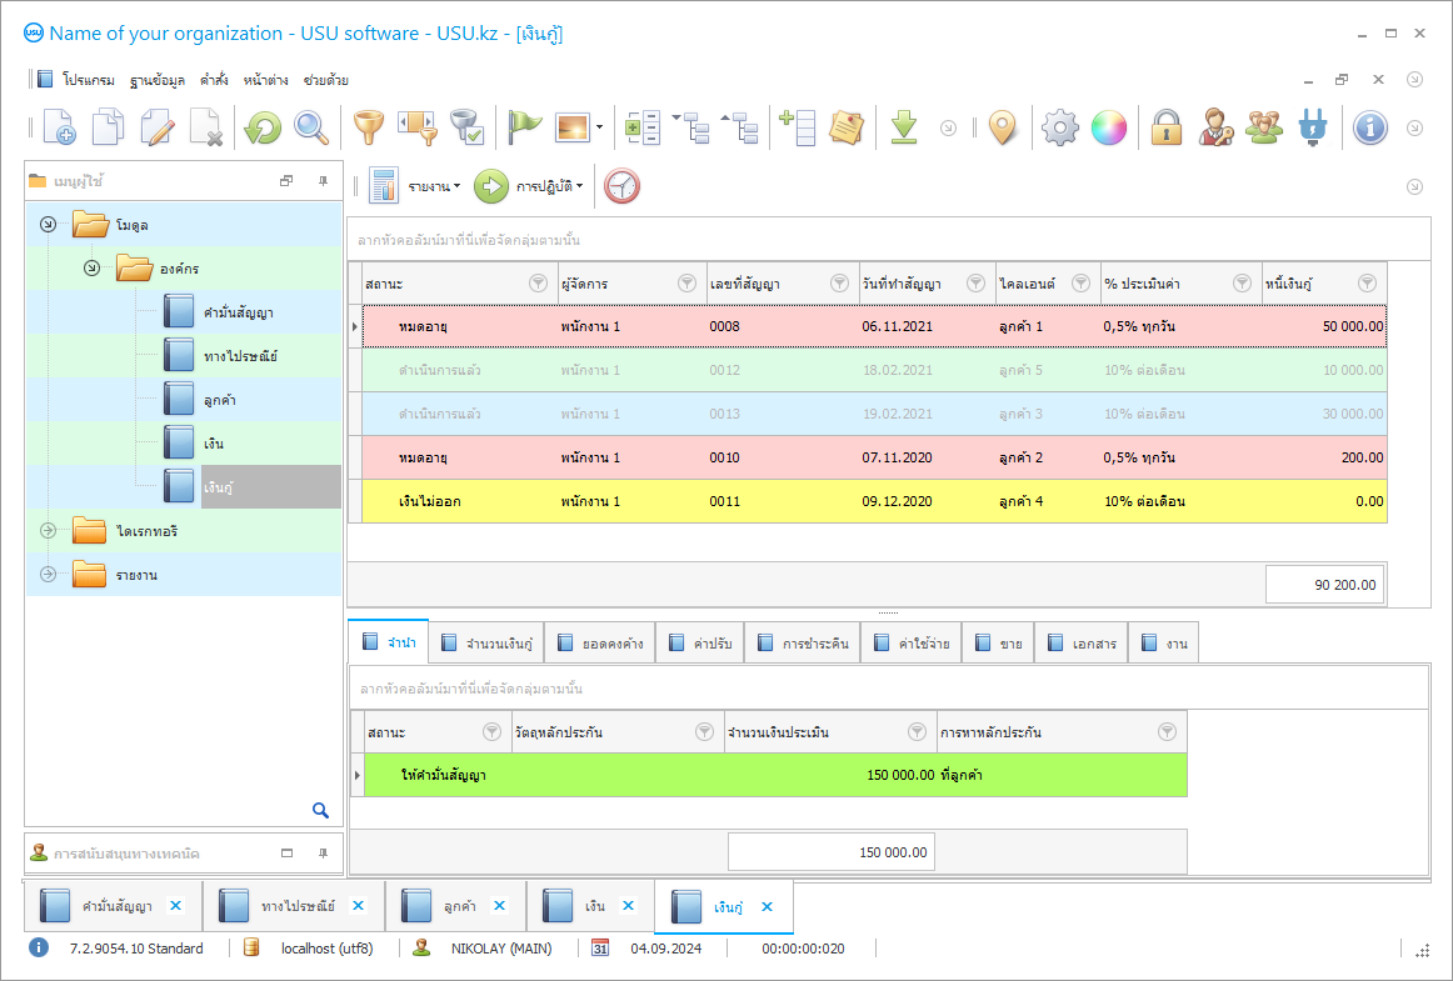1453x981 pixels.
Task: Toggle filter on ไคลเอนต์ column header
Action: coord(1081,284)
